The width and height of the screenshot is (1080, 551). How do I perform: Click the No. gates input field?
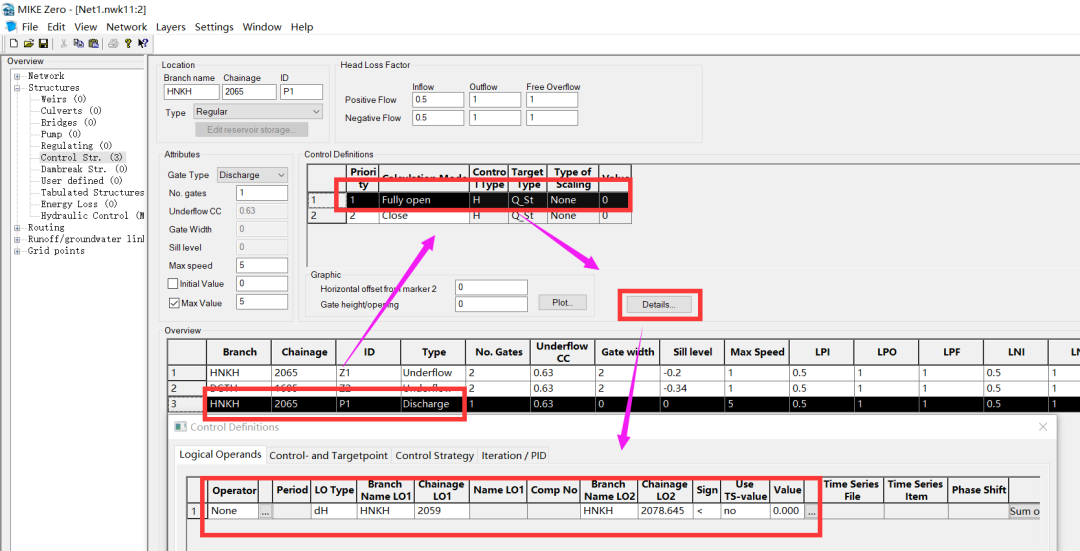pyautogui.click(x=262, y=193)
